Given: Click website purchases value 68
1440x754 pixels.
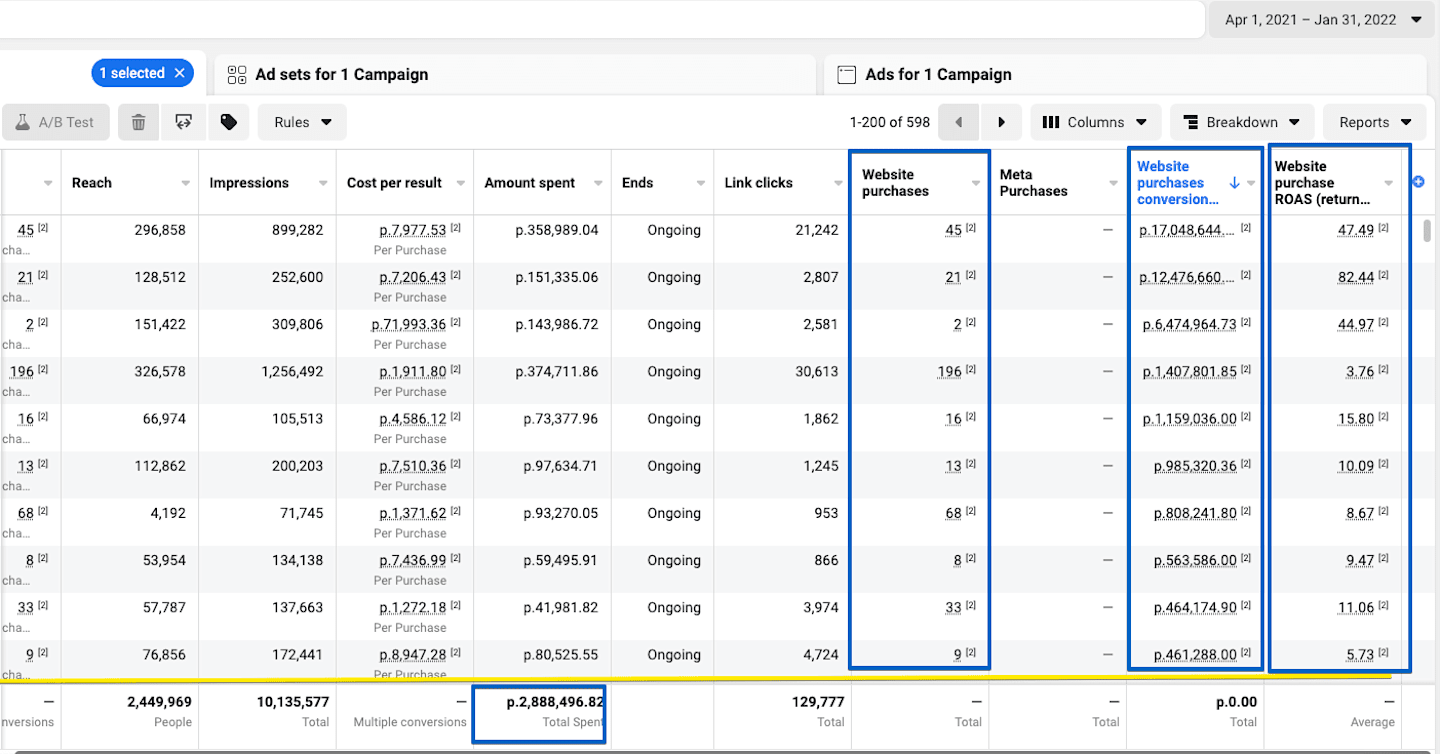Looking at the screenshot, I should [953, 514].
